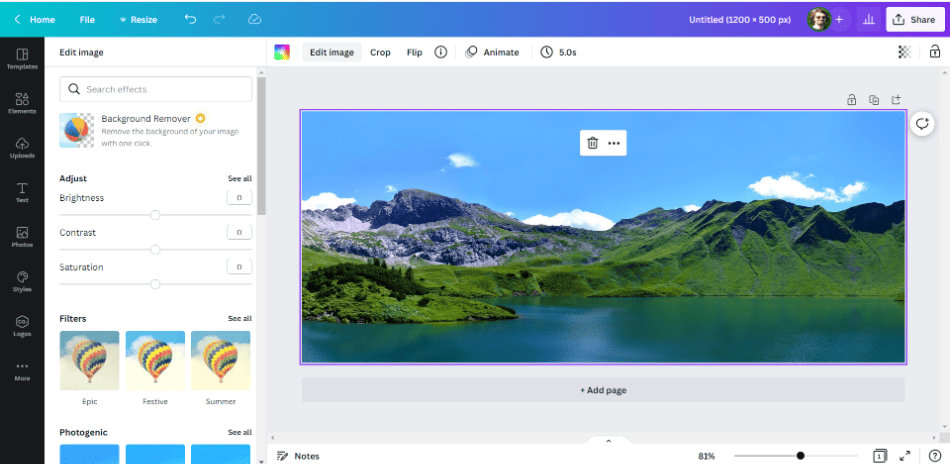This screenshot has width=950, height=464.
Task: Open the Logos sidebar panel
Action: [x=22, y=326]
